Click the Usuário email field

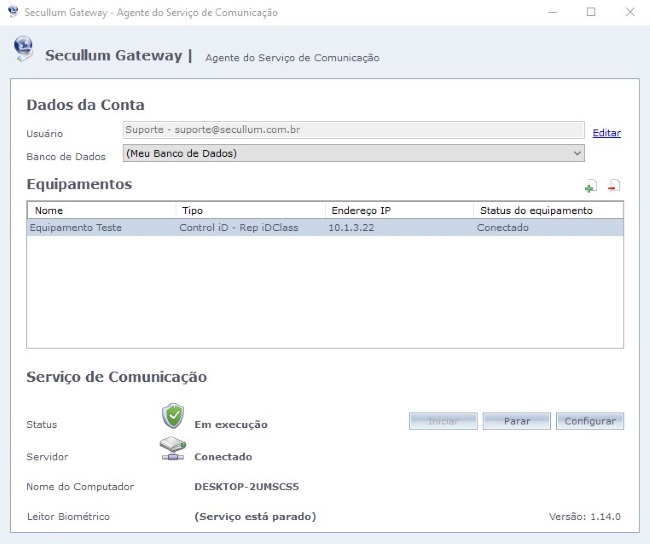(x=353, y=130)
